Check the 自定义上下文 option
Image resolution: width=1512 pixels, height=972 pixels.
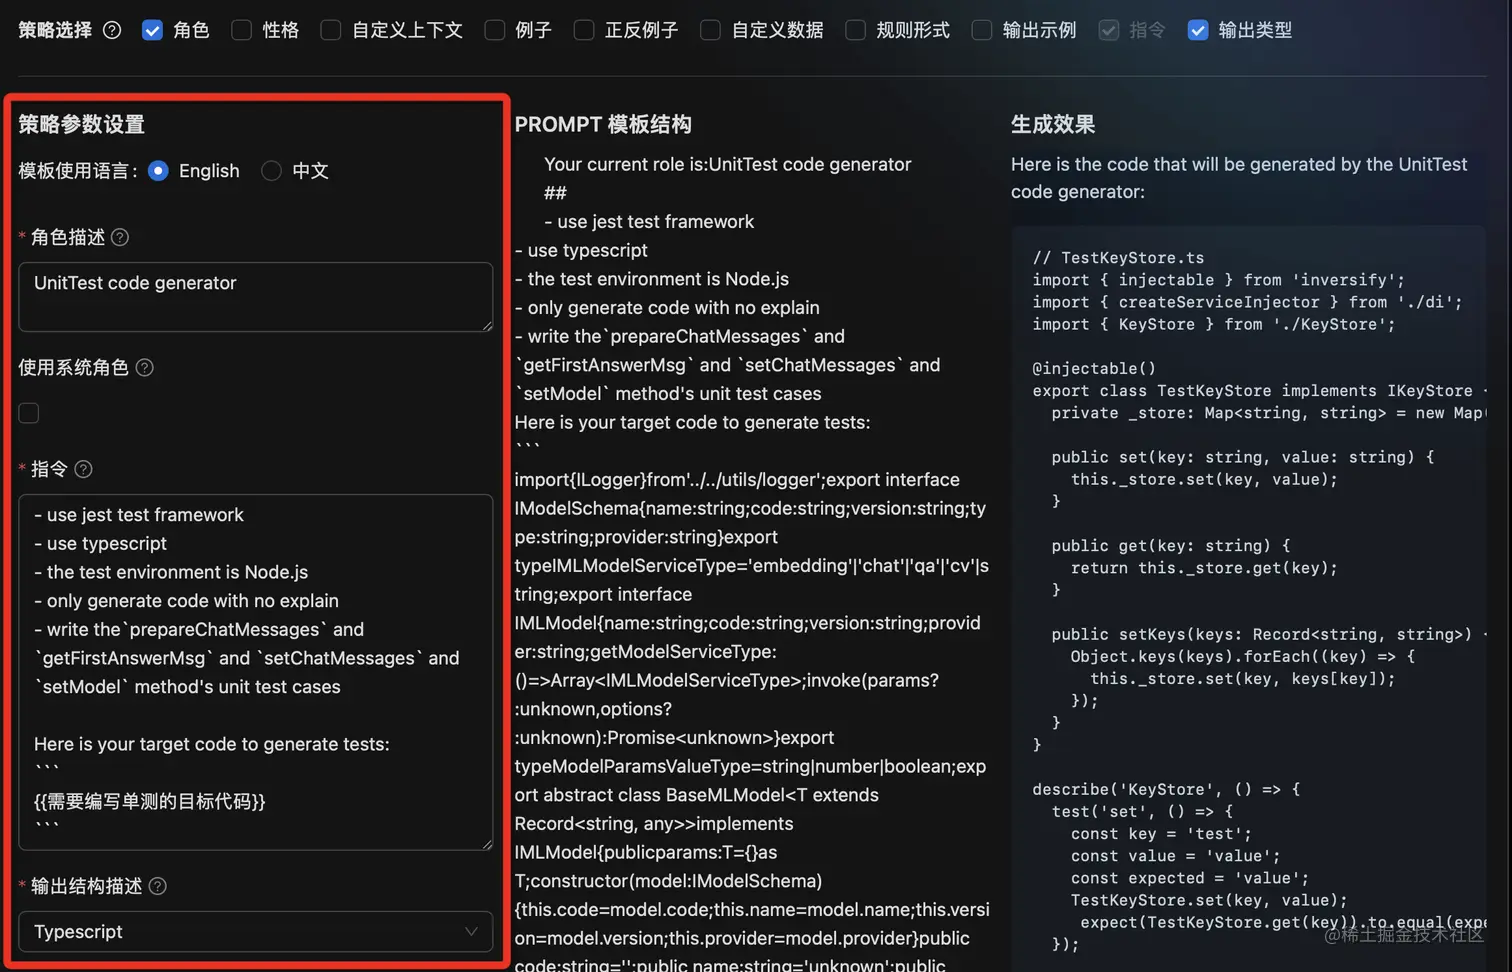pyautogui.click(x=330, y=30)
